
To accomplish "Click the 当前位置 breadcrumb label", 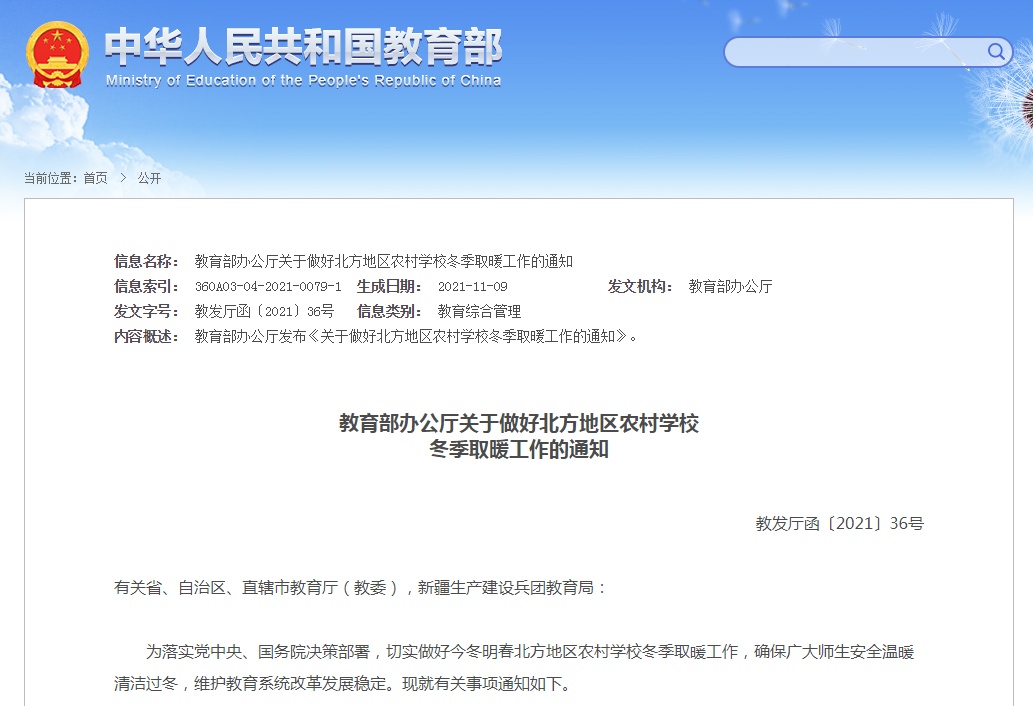I will (51, 178).
